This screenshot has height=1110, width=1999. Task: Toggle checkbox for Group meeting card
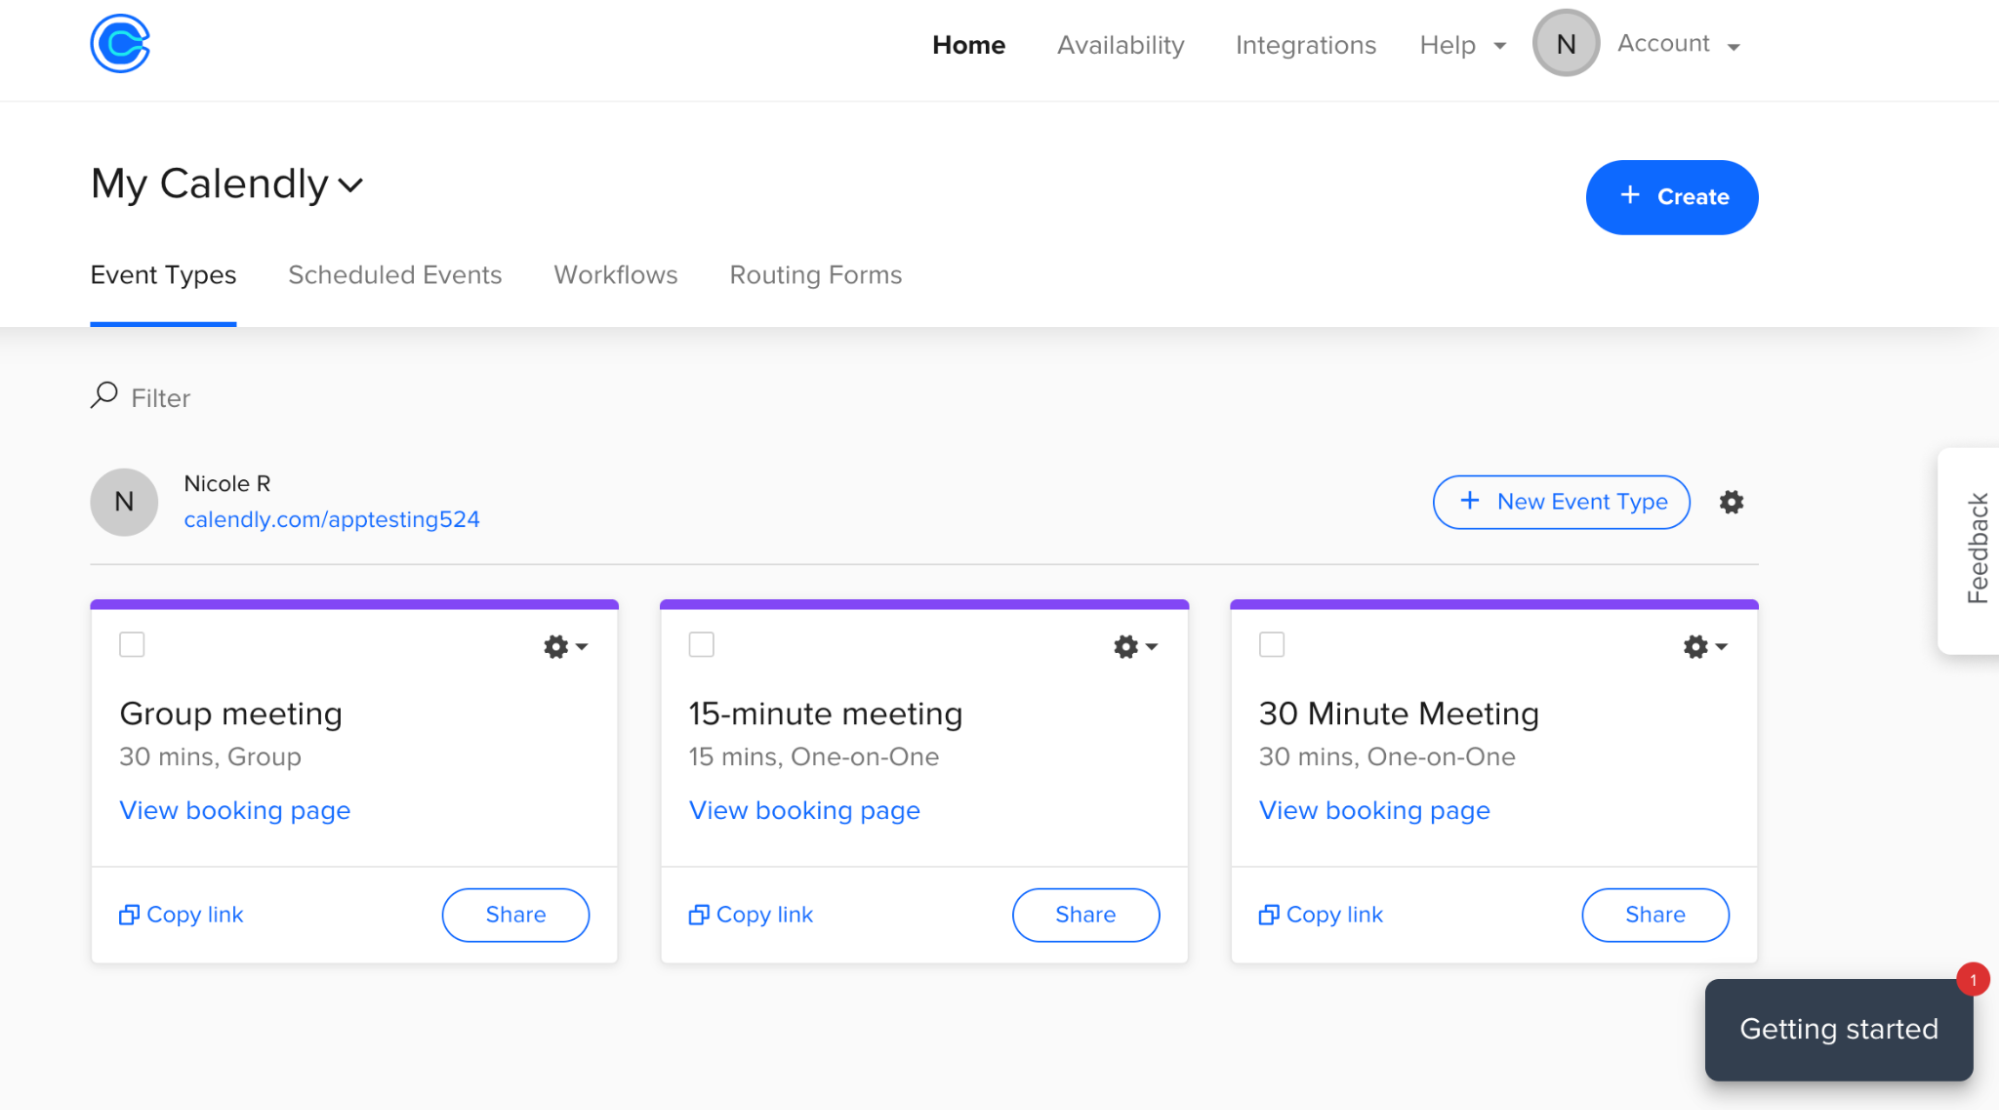point(133,644)
